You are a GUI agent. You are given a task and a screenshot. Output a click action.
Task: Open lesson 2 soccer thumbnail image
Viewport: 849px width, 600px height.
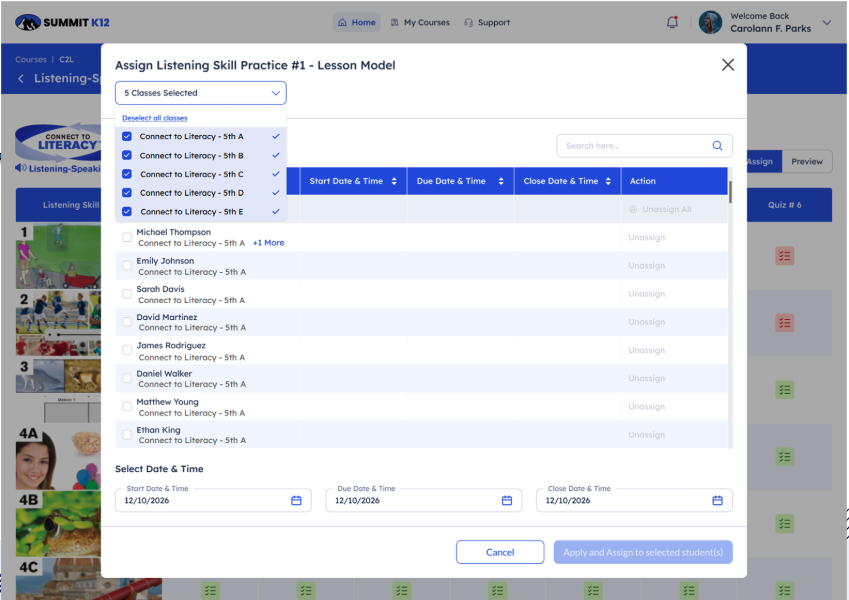click(x=58, y=323)
